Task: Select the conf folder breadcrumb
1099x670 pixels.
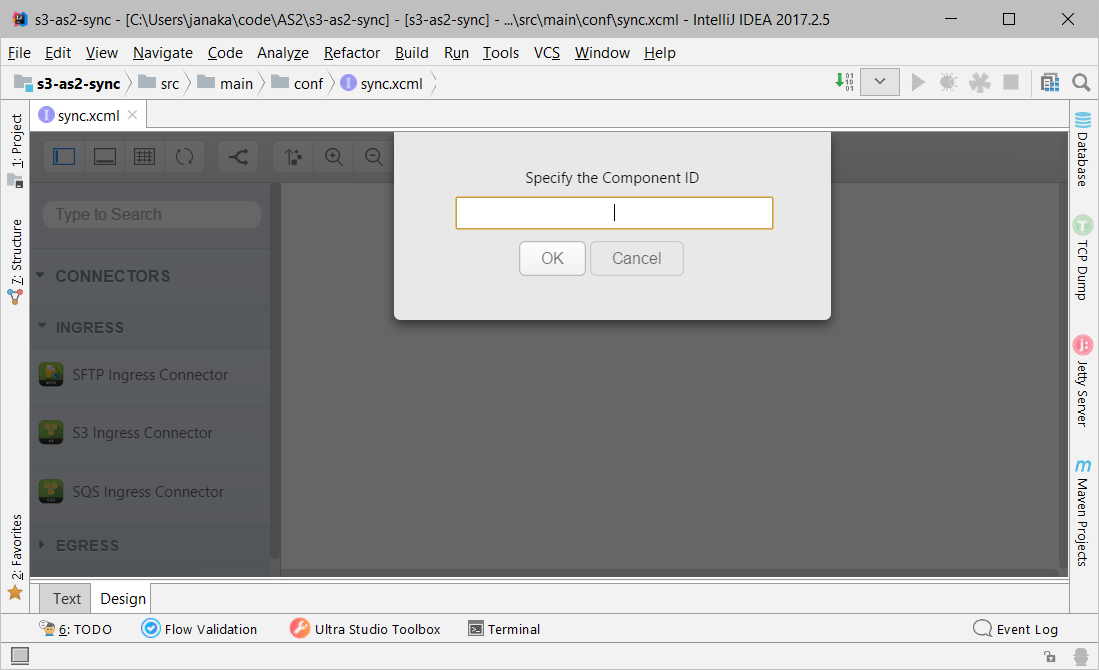Action: (297, 83)
